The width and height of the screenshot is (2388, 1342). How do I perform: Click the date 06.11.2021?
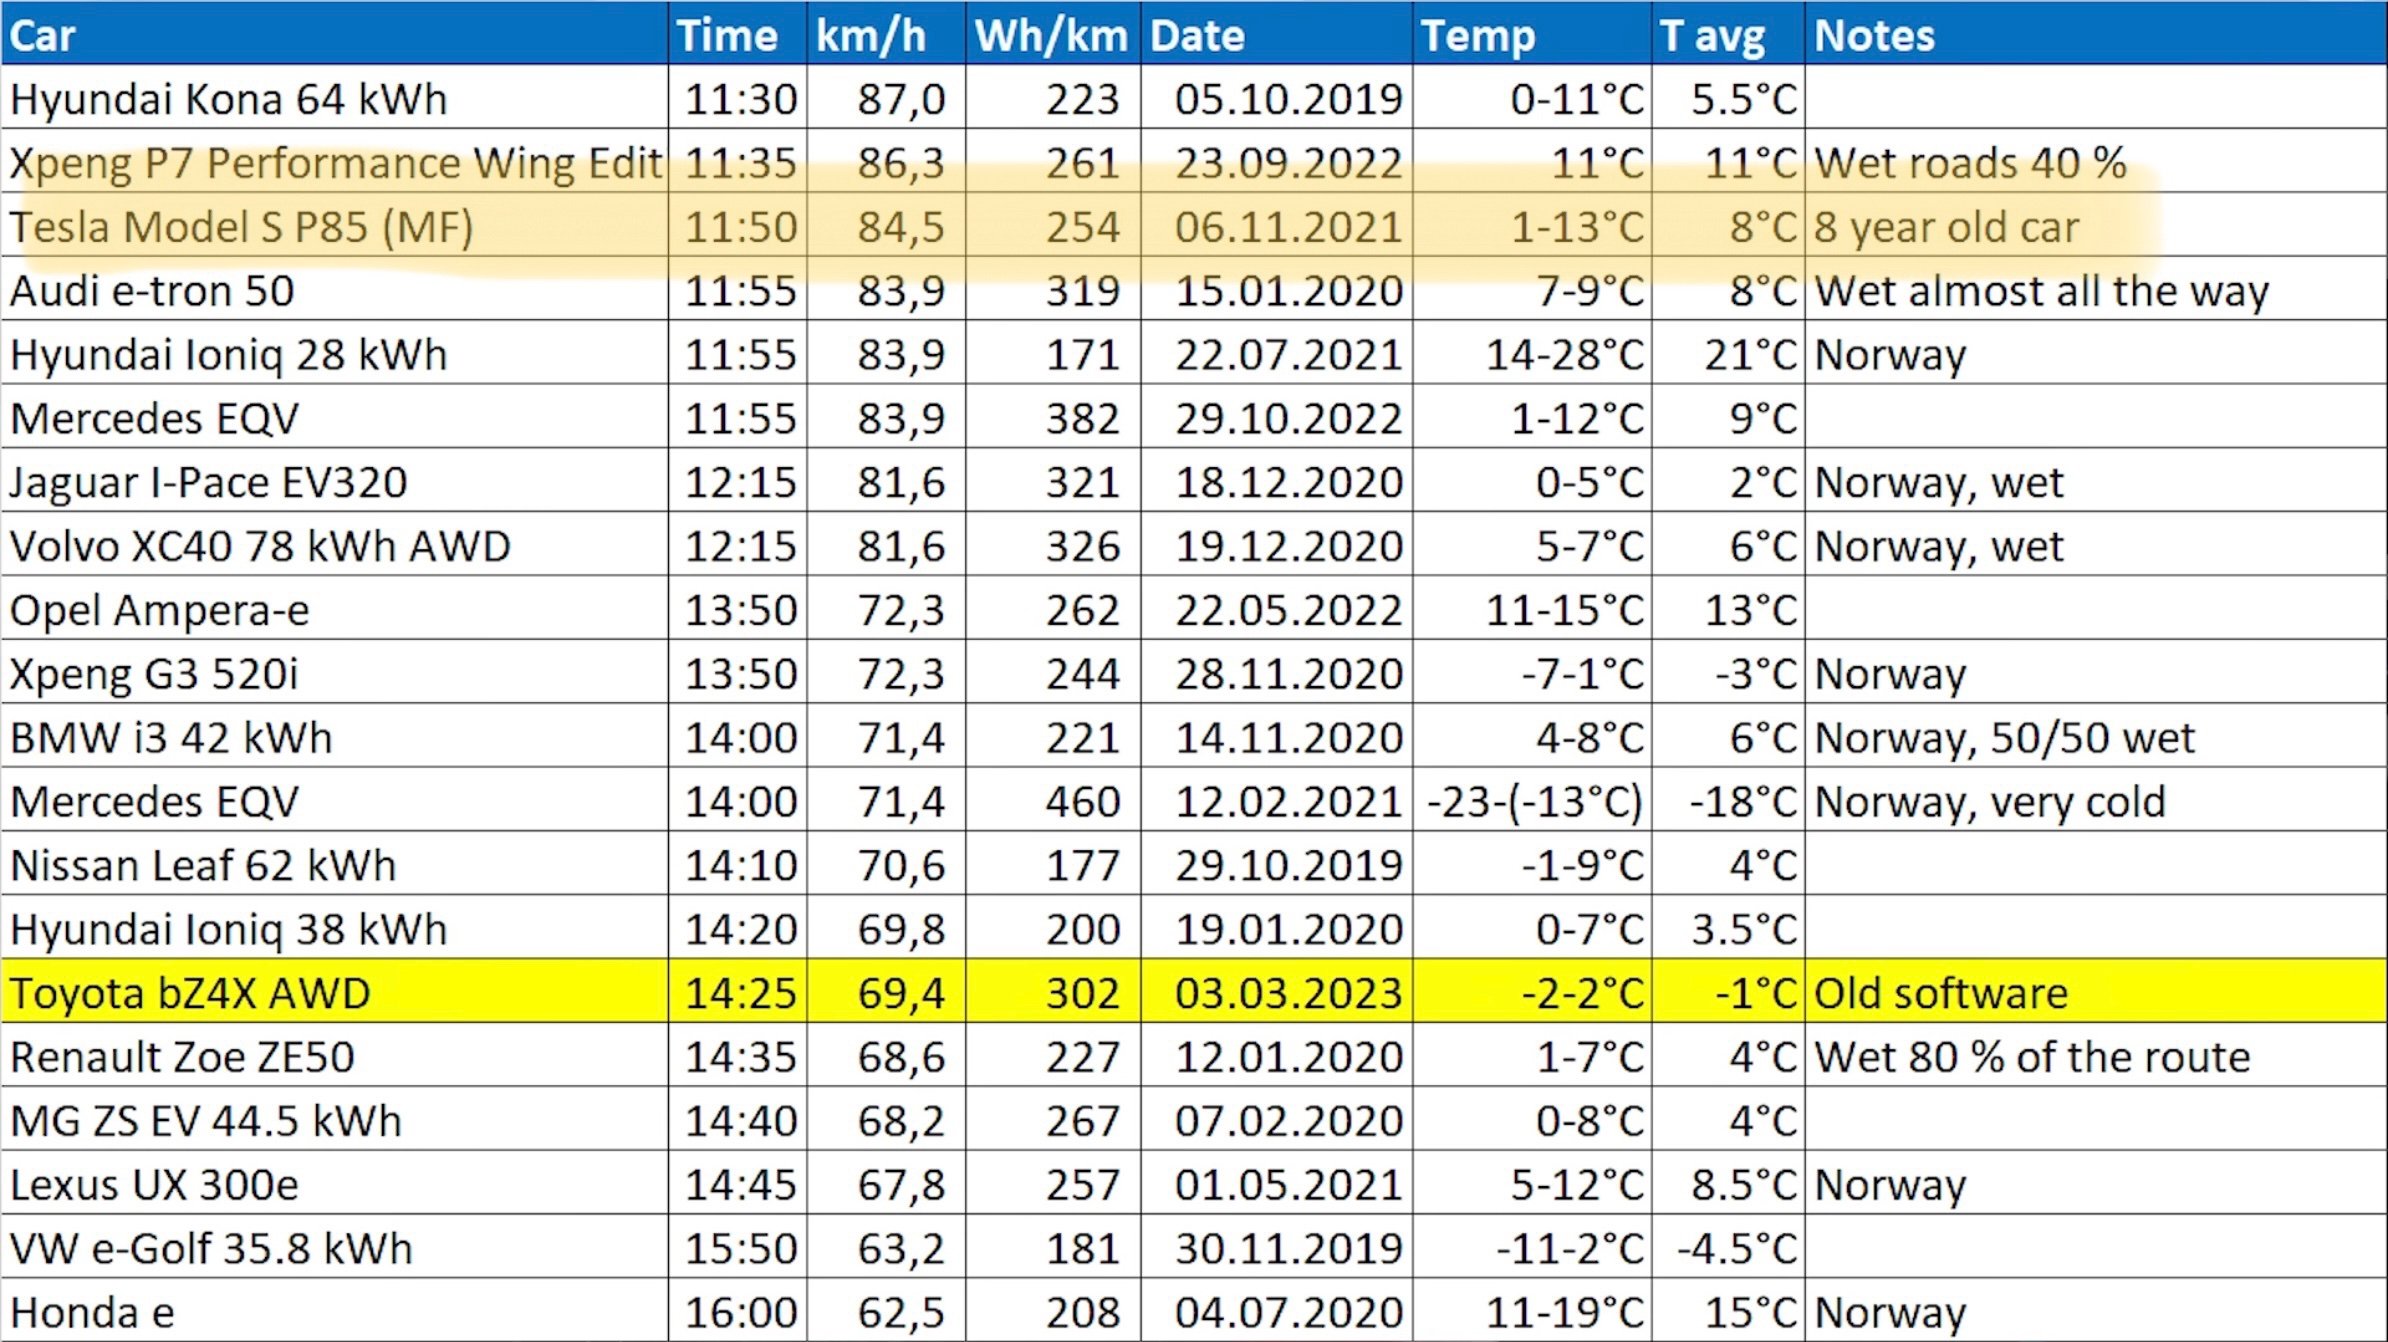click(1277, 226)
